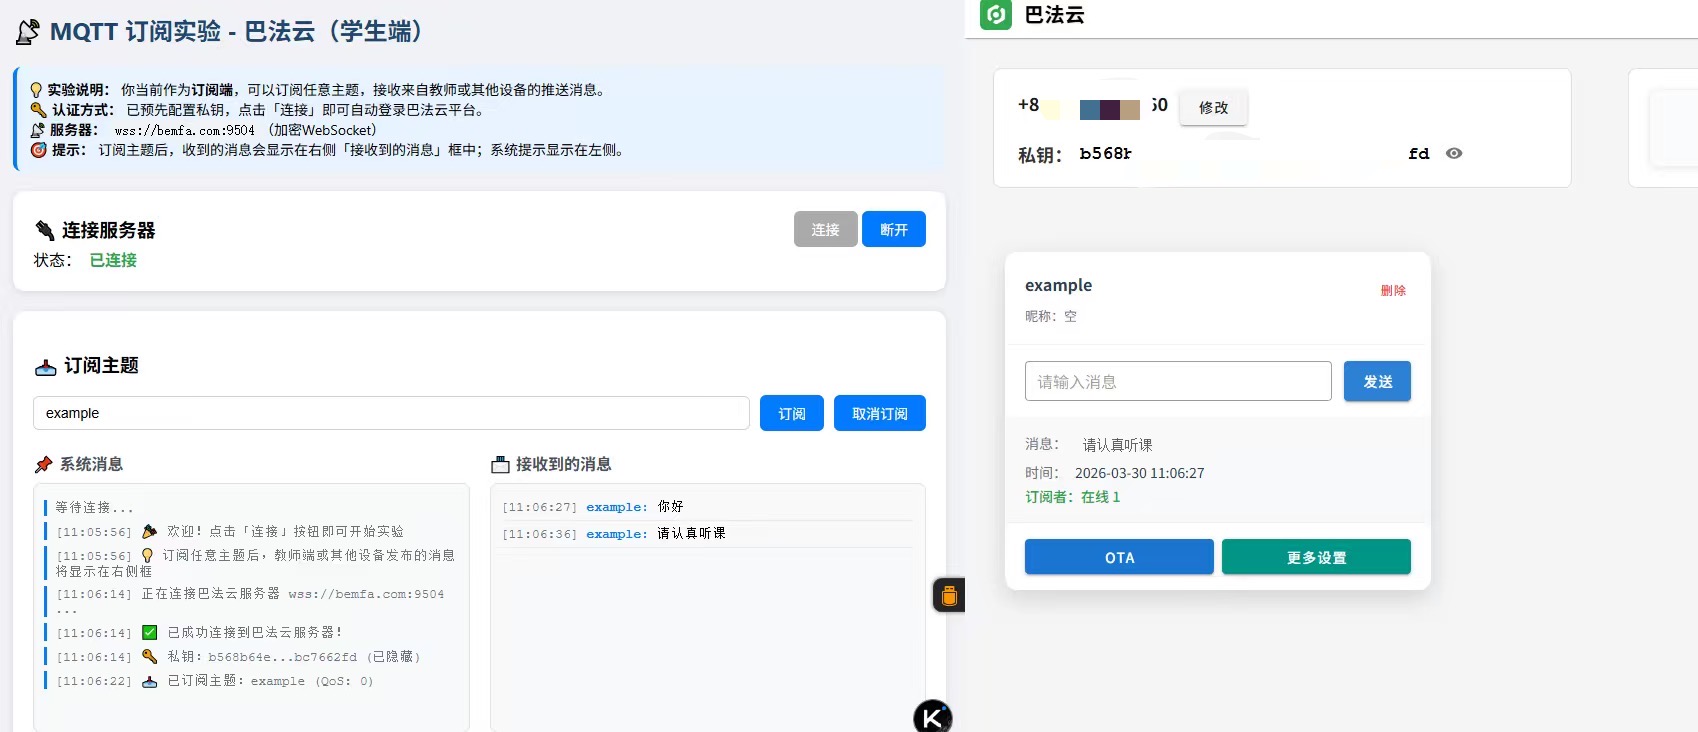
Task: Click the pushpin icon beside 系统消息
Action: click(x=44, y=464)
